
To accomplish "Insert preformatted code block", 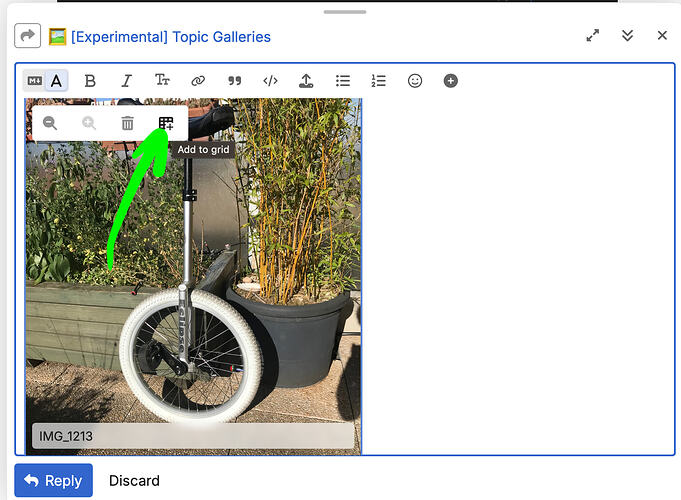I will 270,81.
